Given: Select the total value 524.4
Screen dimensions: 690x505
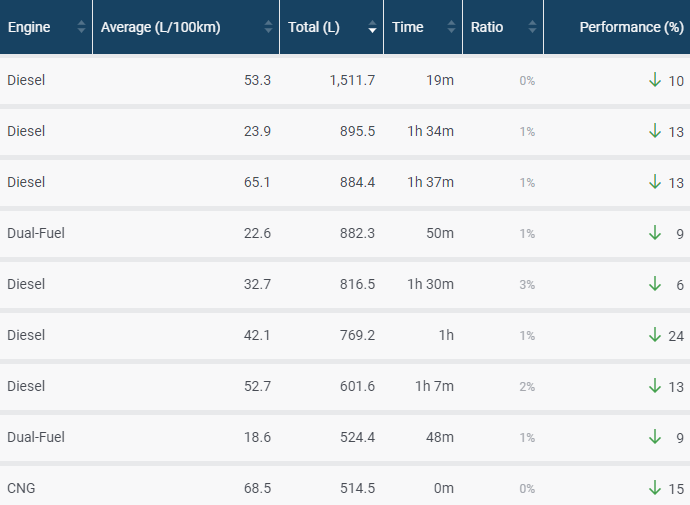Looking at the screenshot, I should tap(357, 437).
